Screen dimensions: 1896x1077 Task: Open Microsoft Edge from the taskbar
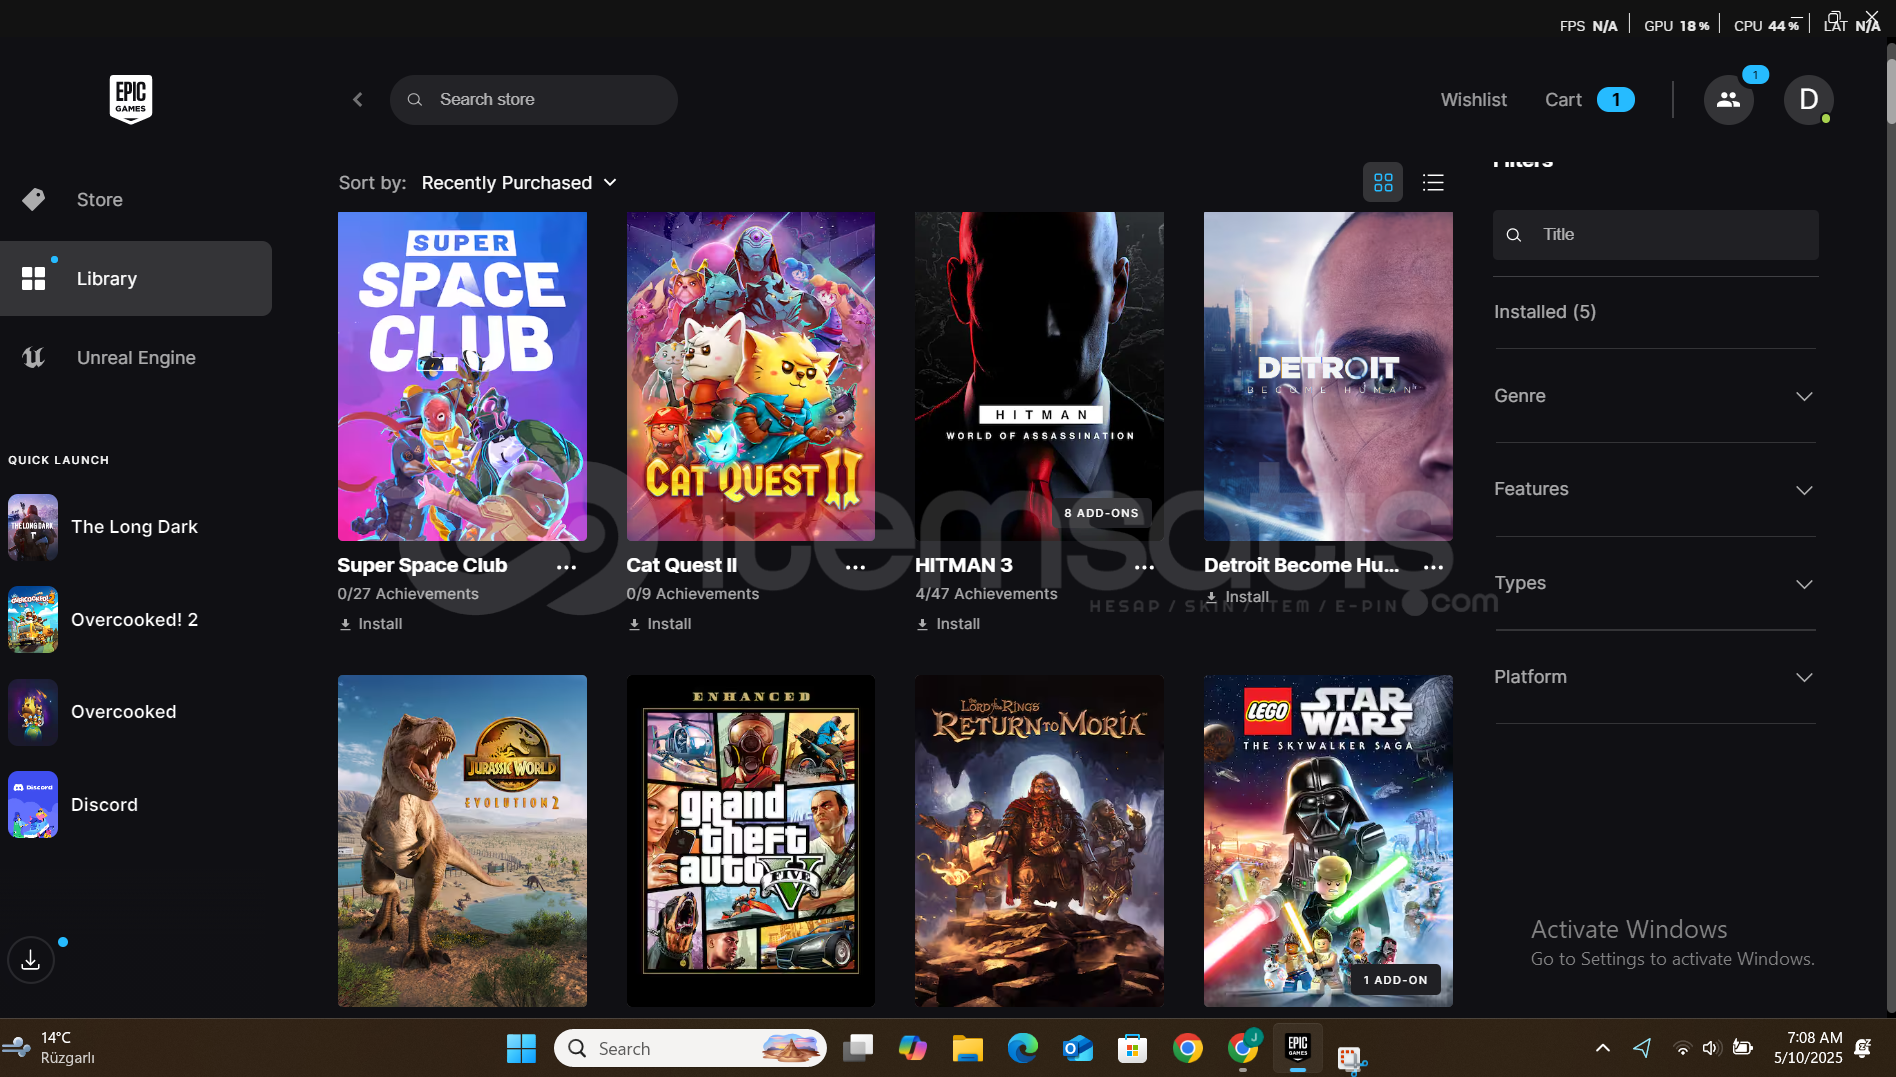pos(1022,1048)
